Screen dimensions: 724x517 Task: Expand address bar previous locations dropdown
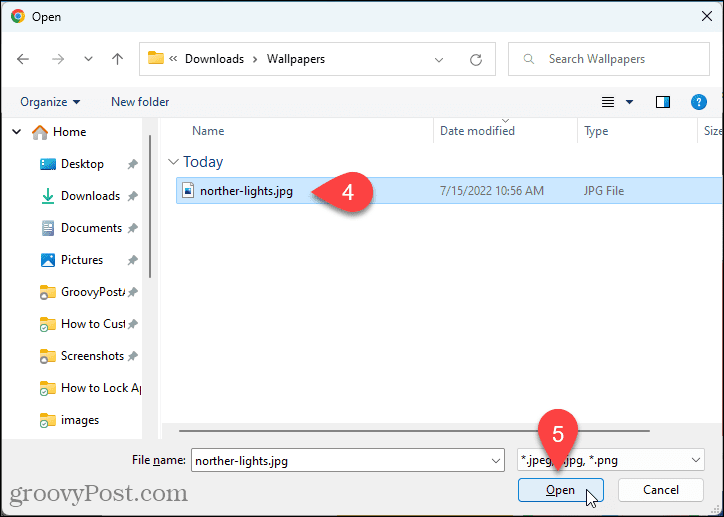tap(439, 60)
